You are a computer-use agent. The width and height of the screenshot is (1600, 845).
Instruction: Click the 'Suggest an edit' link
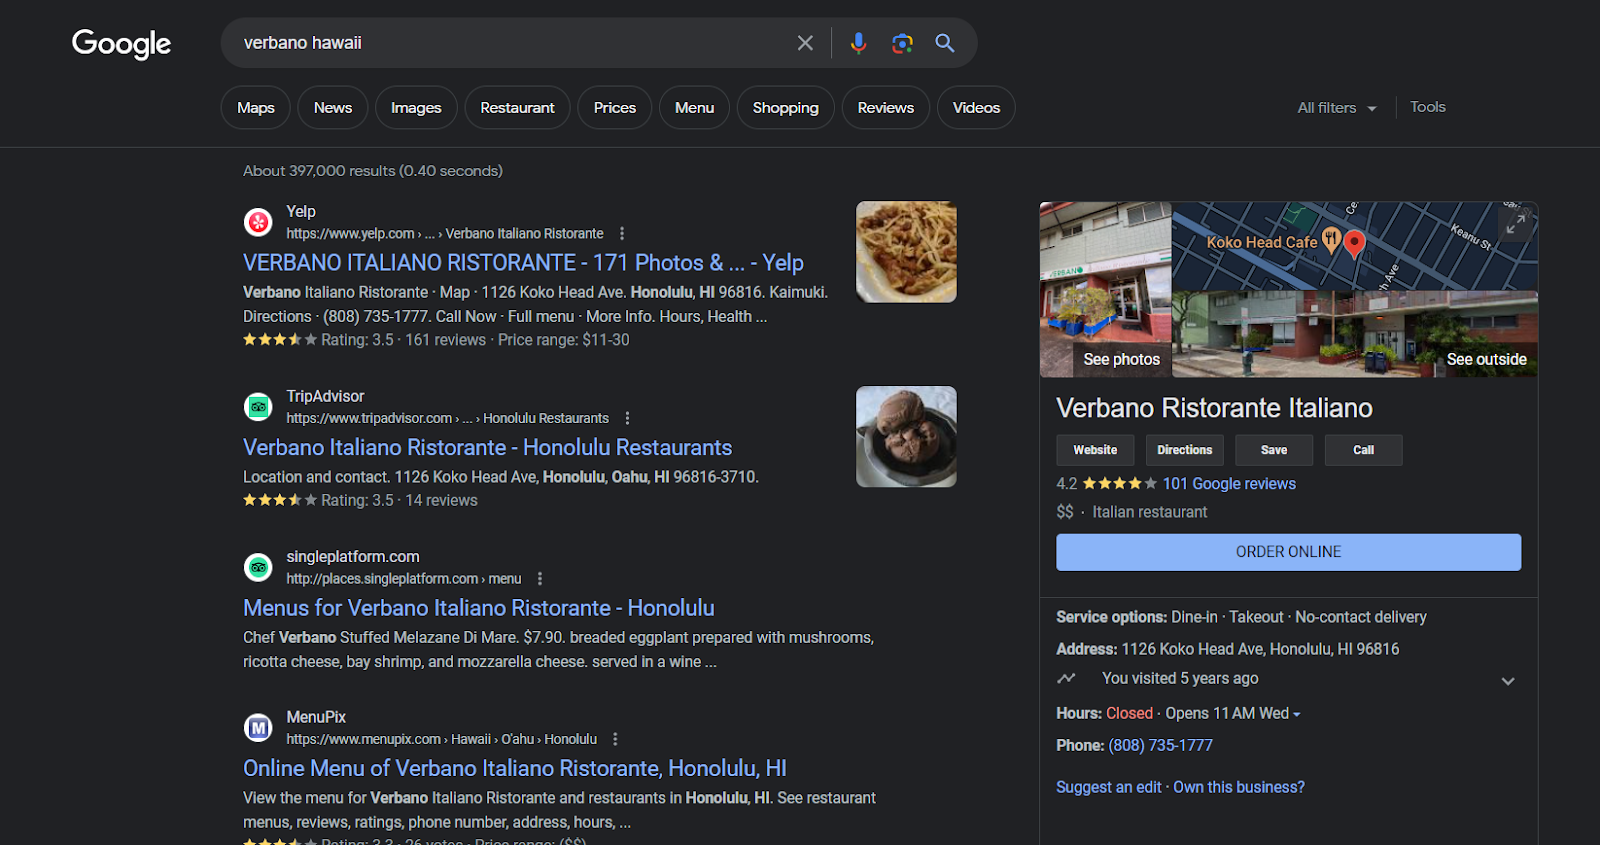click(1109, 788)
